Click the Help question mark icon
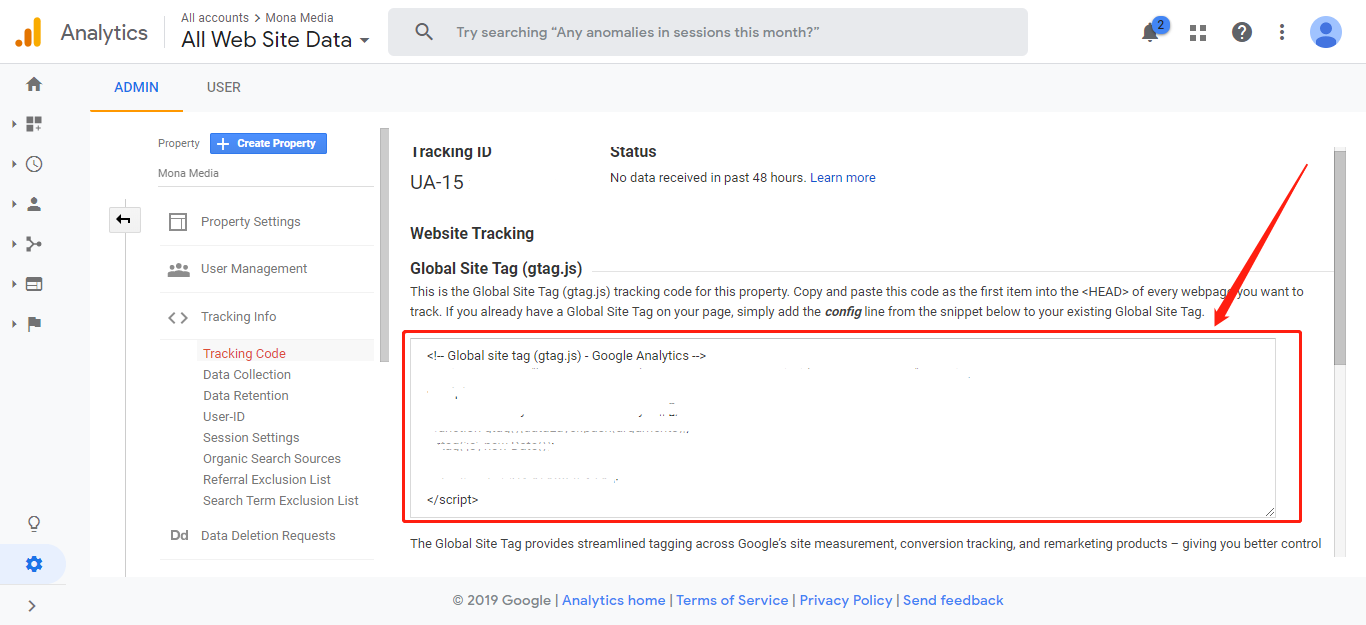 (x=1242, y=32)
